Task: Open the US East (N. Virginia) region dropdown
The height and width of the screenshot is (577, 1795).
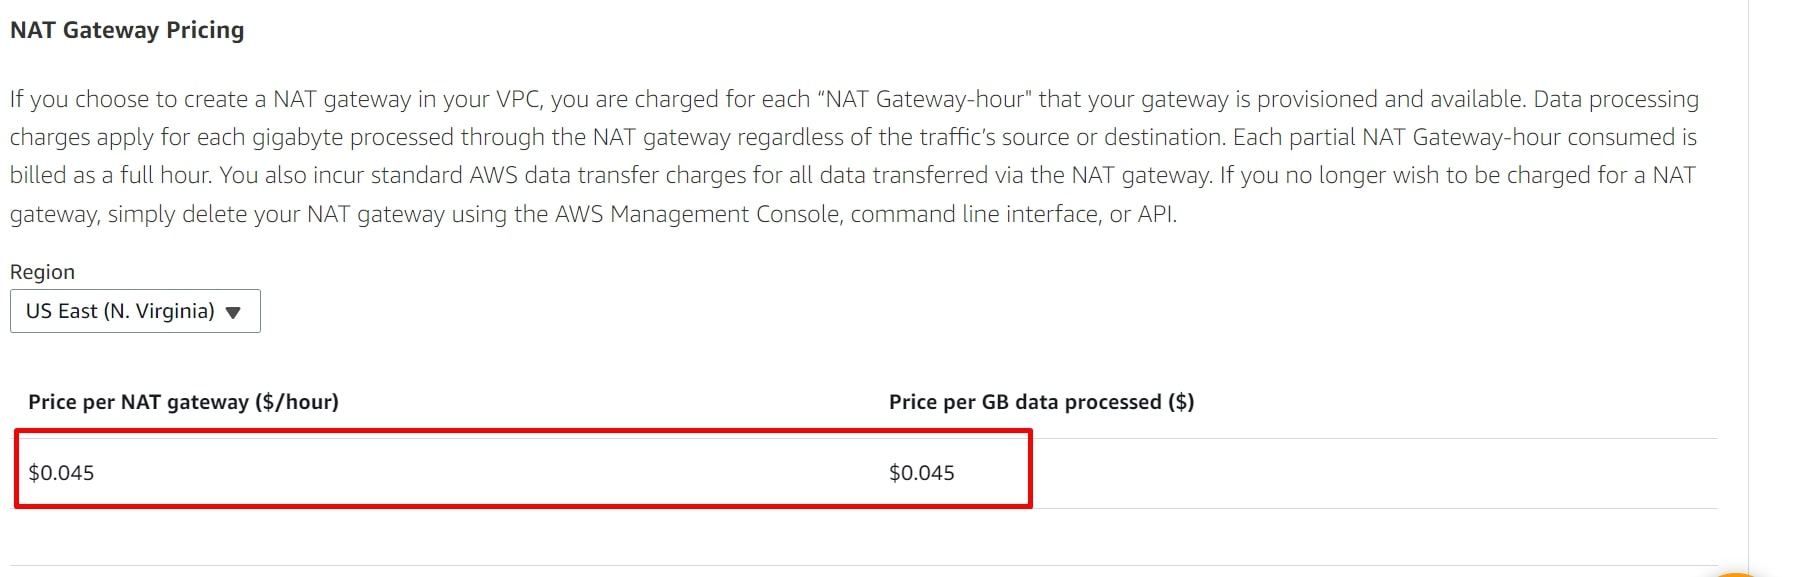Action: 135,311
